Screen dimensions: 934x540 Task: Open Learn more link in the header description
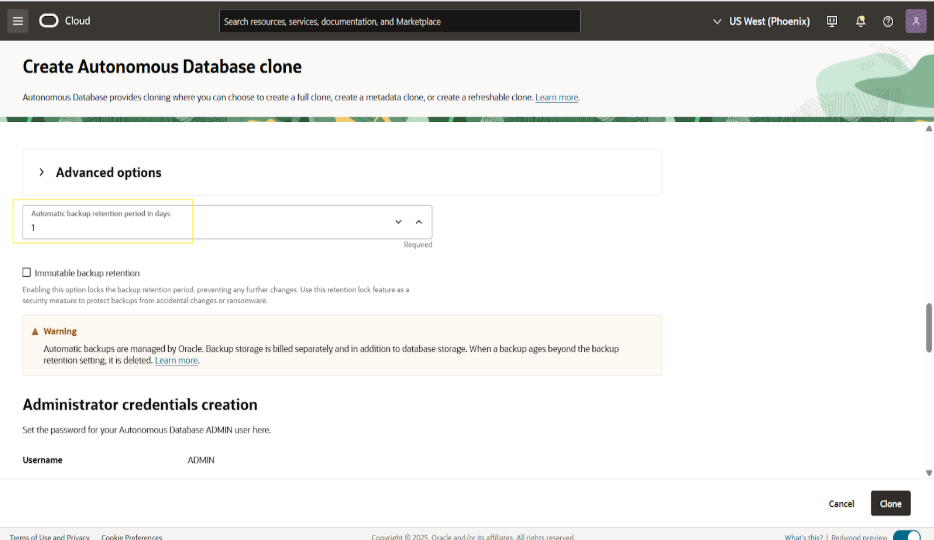click(556, 97)
